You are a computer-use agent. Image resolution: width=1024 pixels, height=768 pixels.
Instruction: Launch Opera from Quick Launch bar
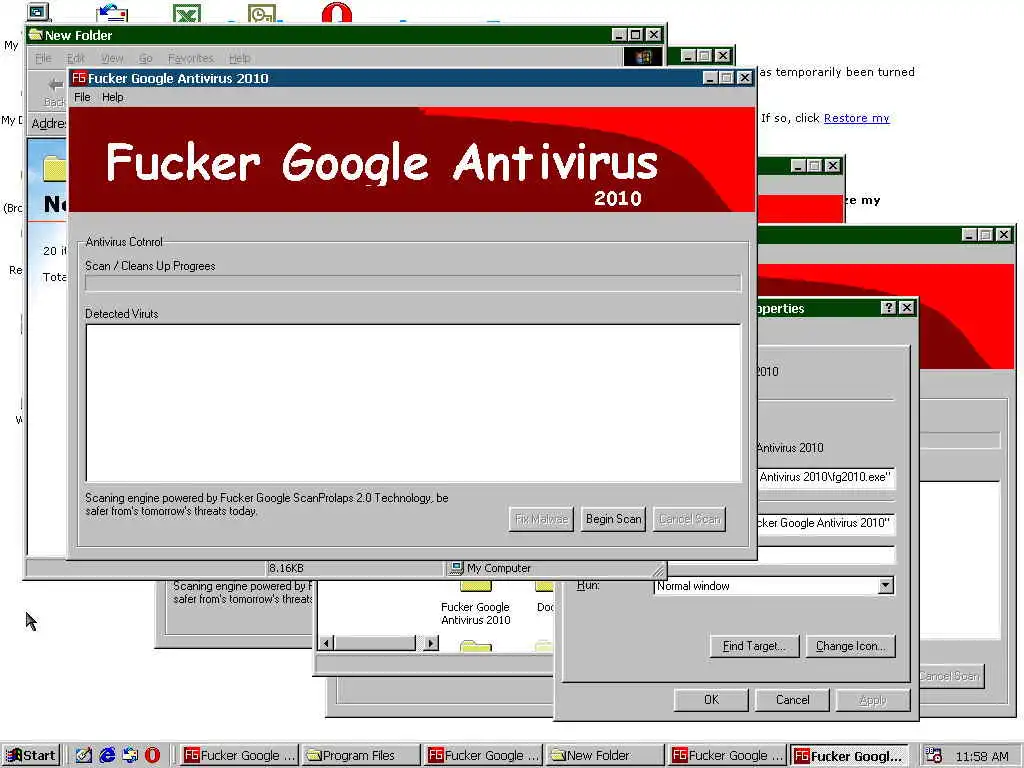[x=152, y=756]
